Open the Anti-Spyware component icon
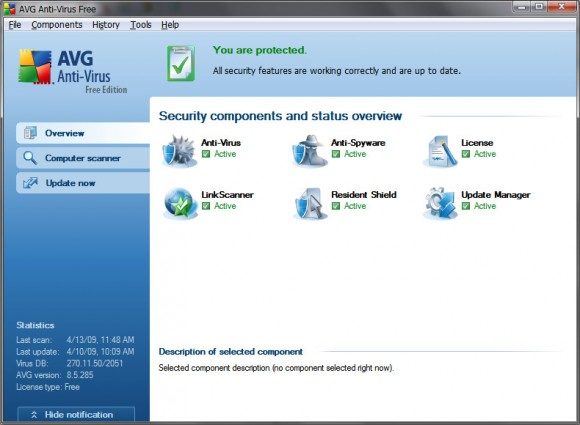Image resolution: width=580 pixels, height=425 pixels. (x=310, y=151)
